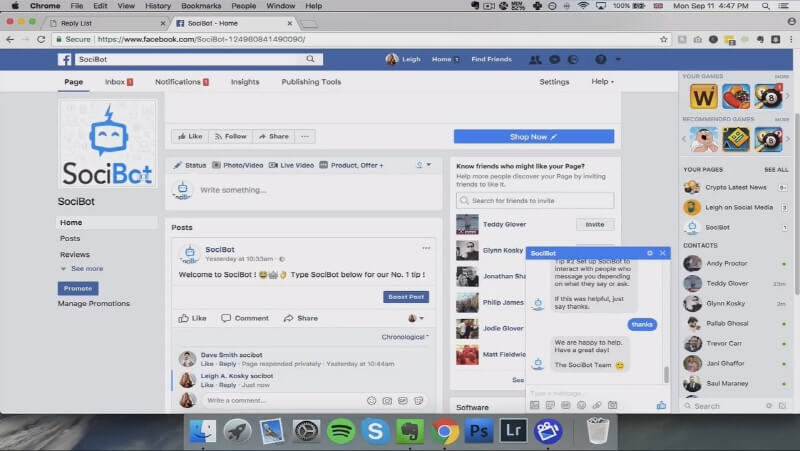Screen dimensions: 800x451
Task: Invite Teddy Glover to like page
Action: coord(595,224)
